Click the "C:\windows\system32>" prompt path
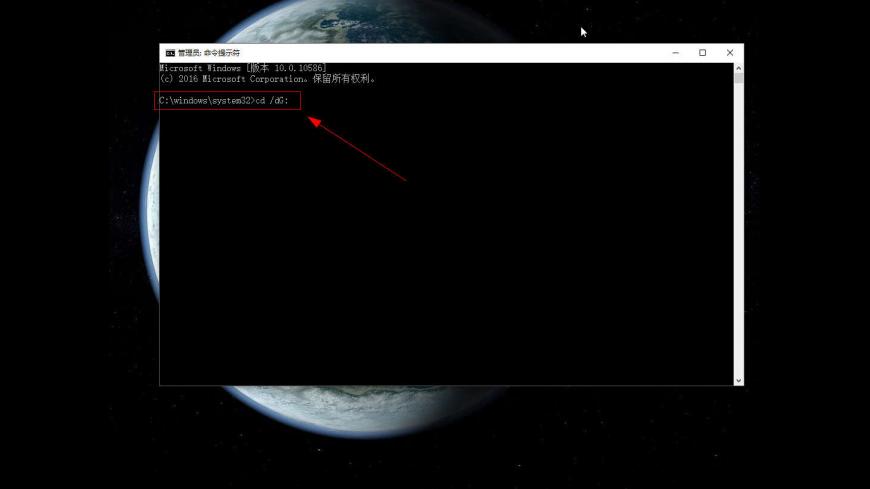This screenshot has width=870, height=489. coord(205,101)
